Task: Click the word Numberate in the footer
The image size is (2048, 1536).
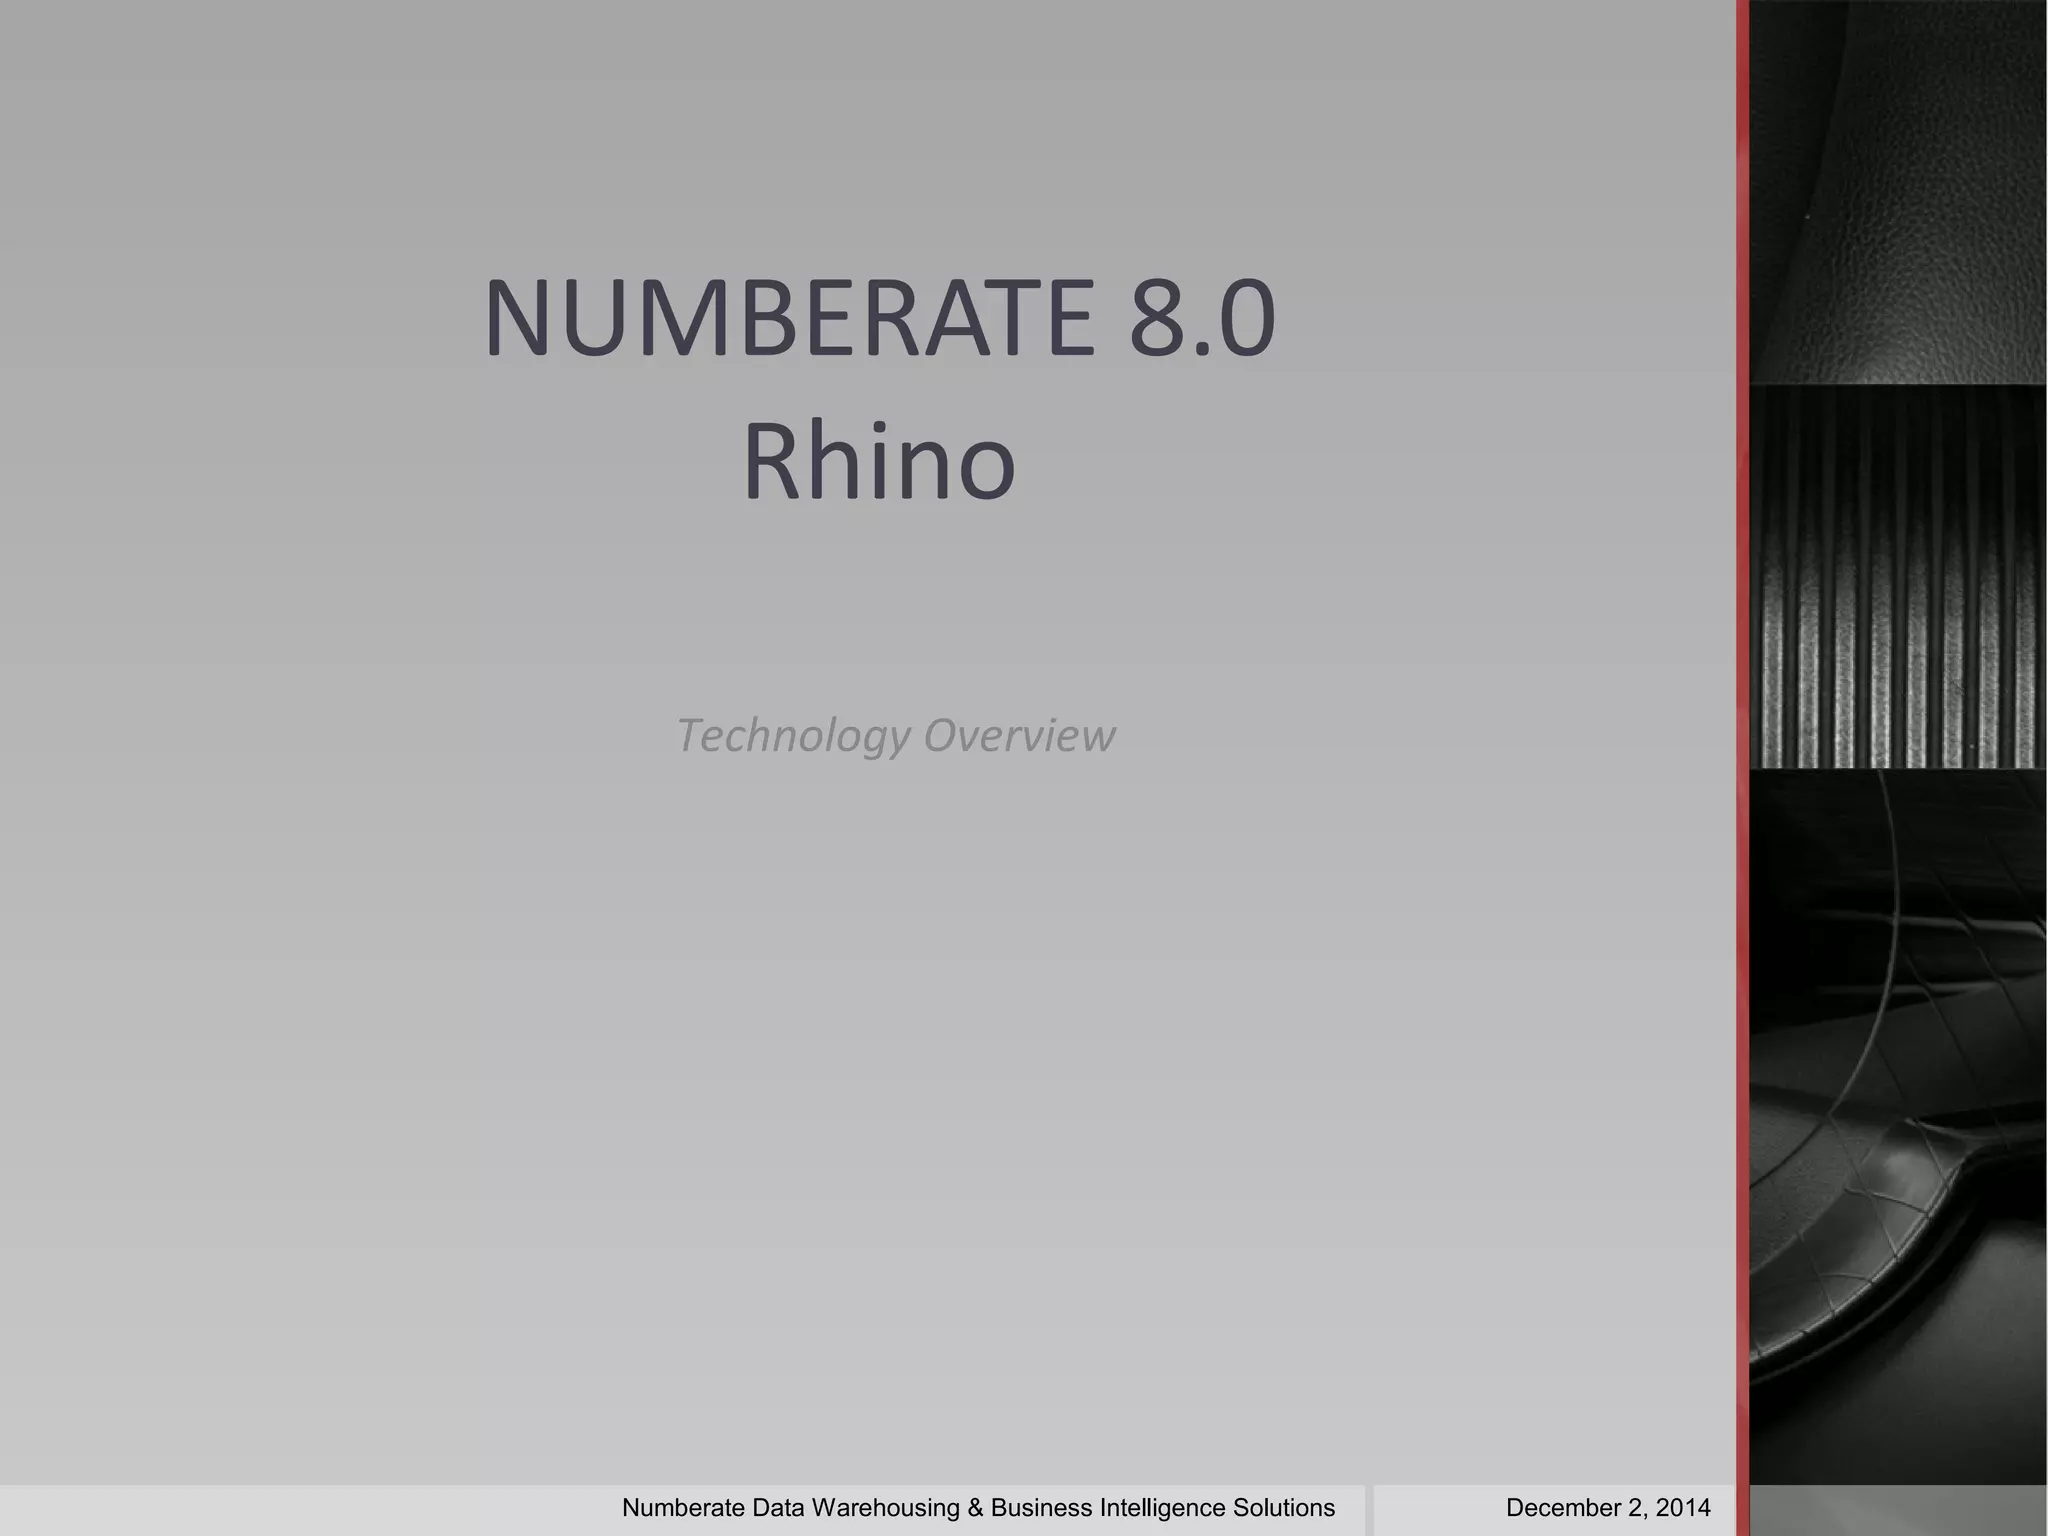Action: tap(683, 1508)
